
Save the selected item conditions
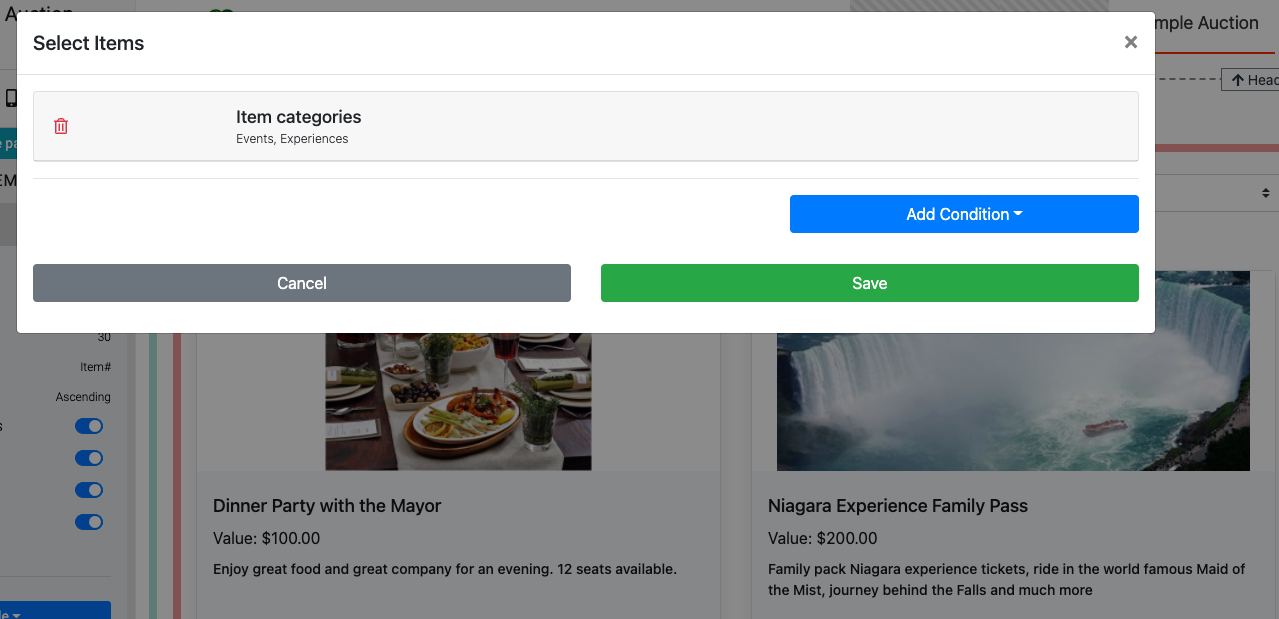pyautogui.click(x=869, y=283)
